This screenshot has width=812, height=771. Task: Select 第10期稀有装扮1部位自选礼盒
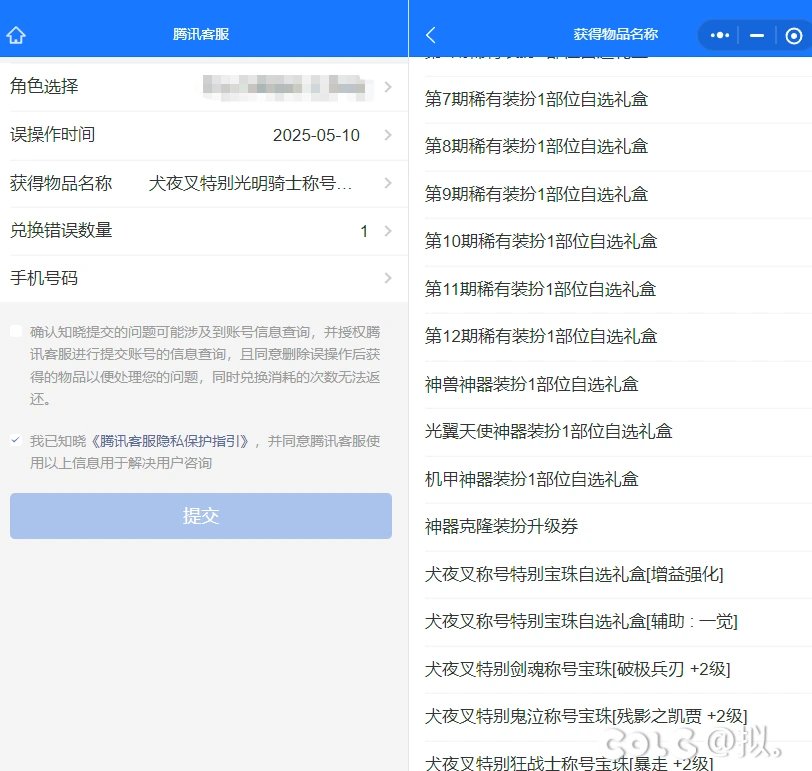(541, 241)
